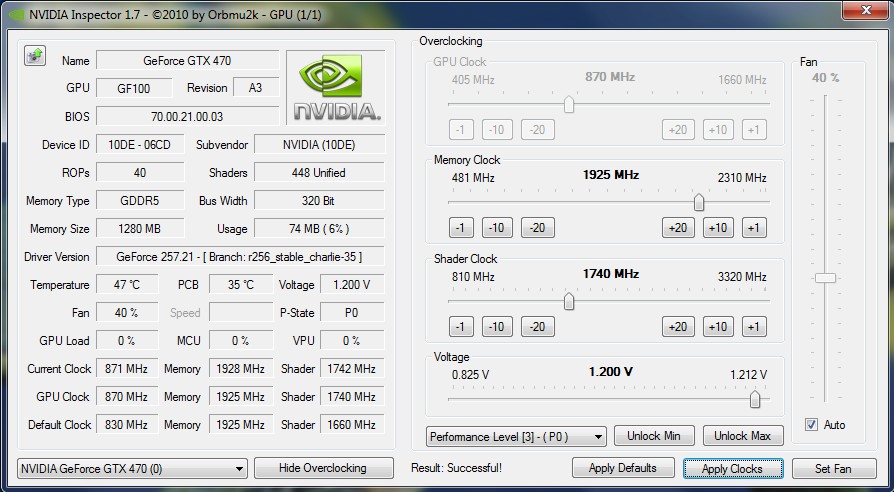Click the Memory Clock -20 button

537,228
